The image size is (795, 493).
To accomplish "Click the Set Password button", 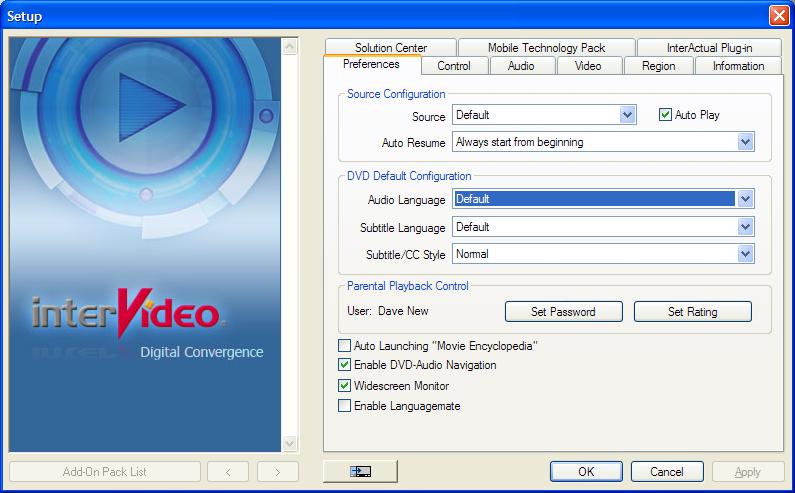I will click(563, 311).
